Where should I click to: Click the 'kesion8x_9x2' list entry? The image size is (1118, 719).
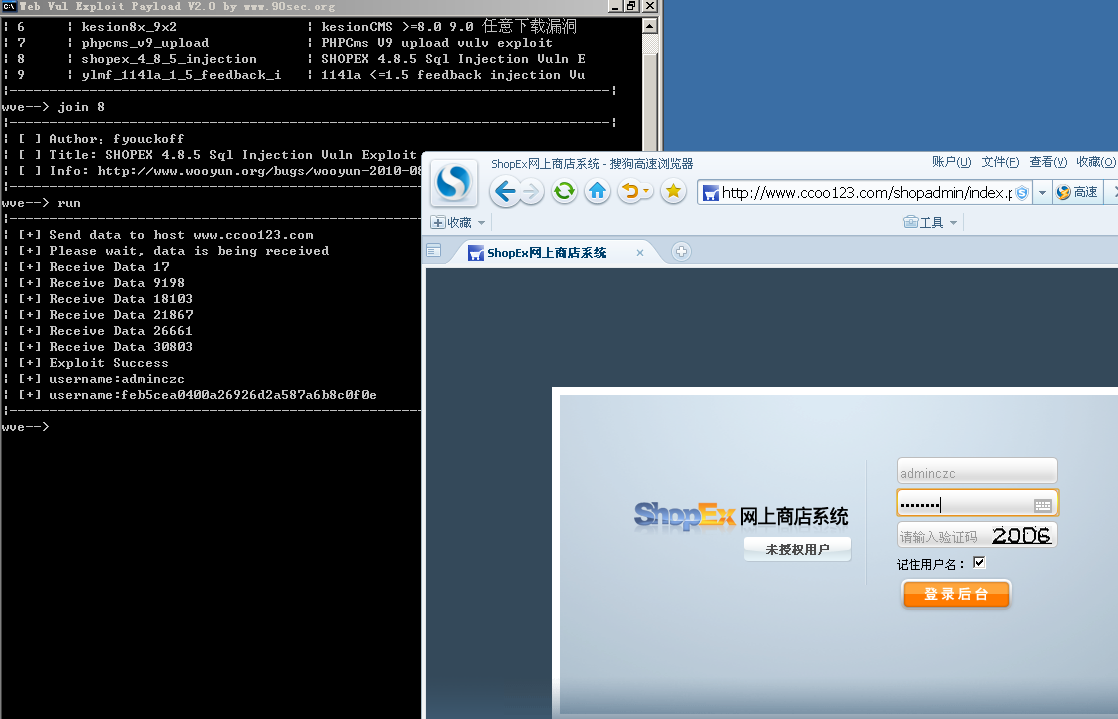coord(129,27)
